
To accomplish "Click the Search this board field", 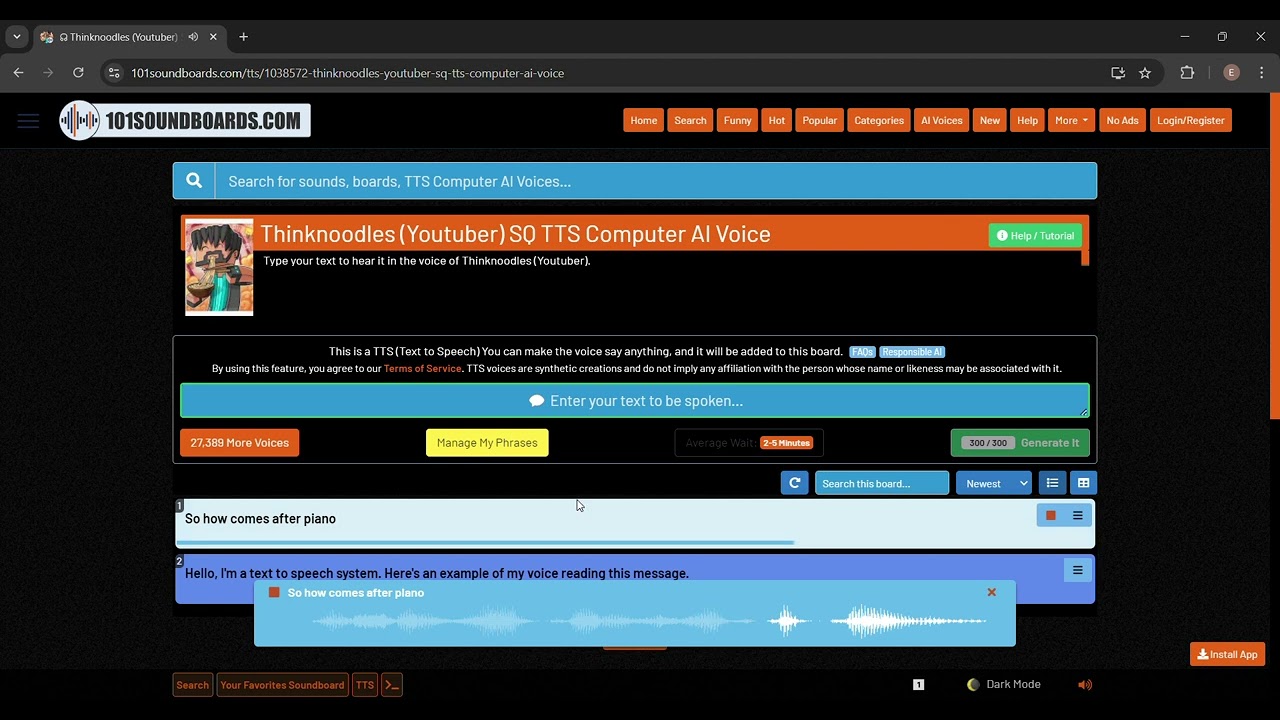I will coord(881,483).
